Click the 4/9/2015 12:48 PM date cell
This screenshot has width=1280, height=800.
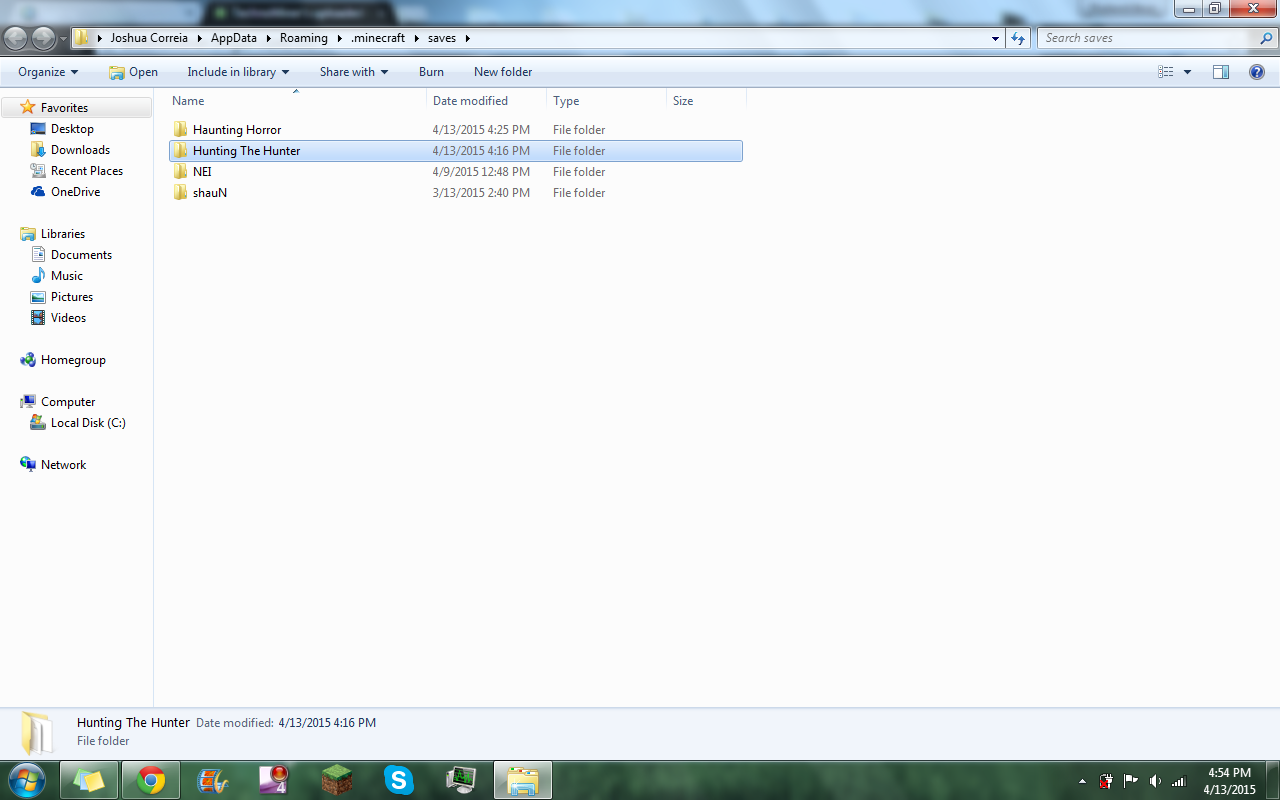click(x=482, y=172)
